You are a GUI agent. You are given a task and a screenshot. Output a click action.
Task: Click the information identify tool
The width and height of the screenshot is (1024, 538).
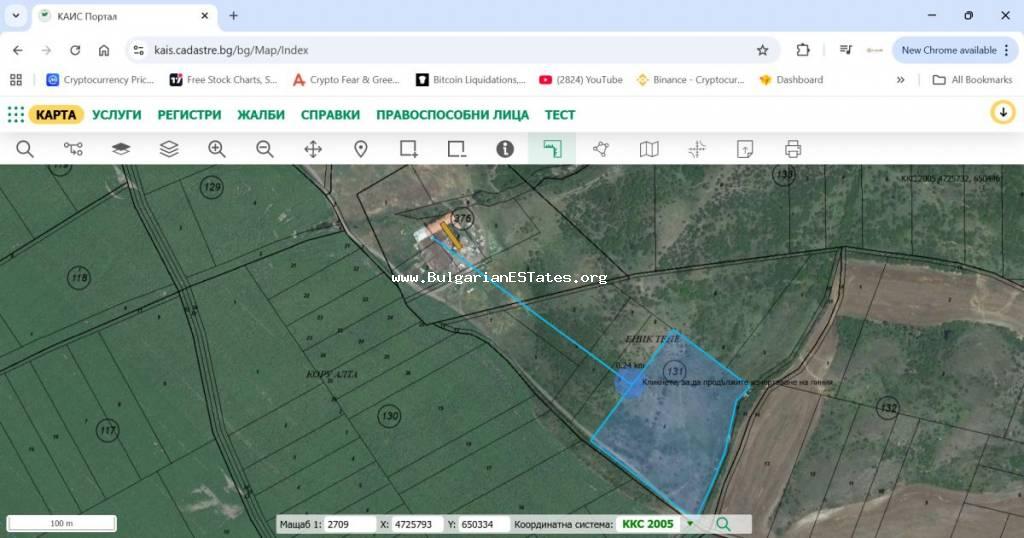tap(505, 149)
